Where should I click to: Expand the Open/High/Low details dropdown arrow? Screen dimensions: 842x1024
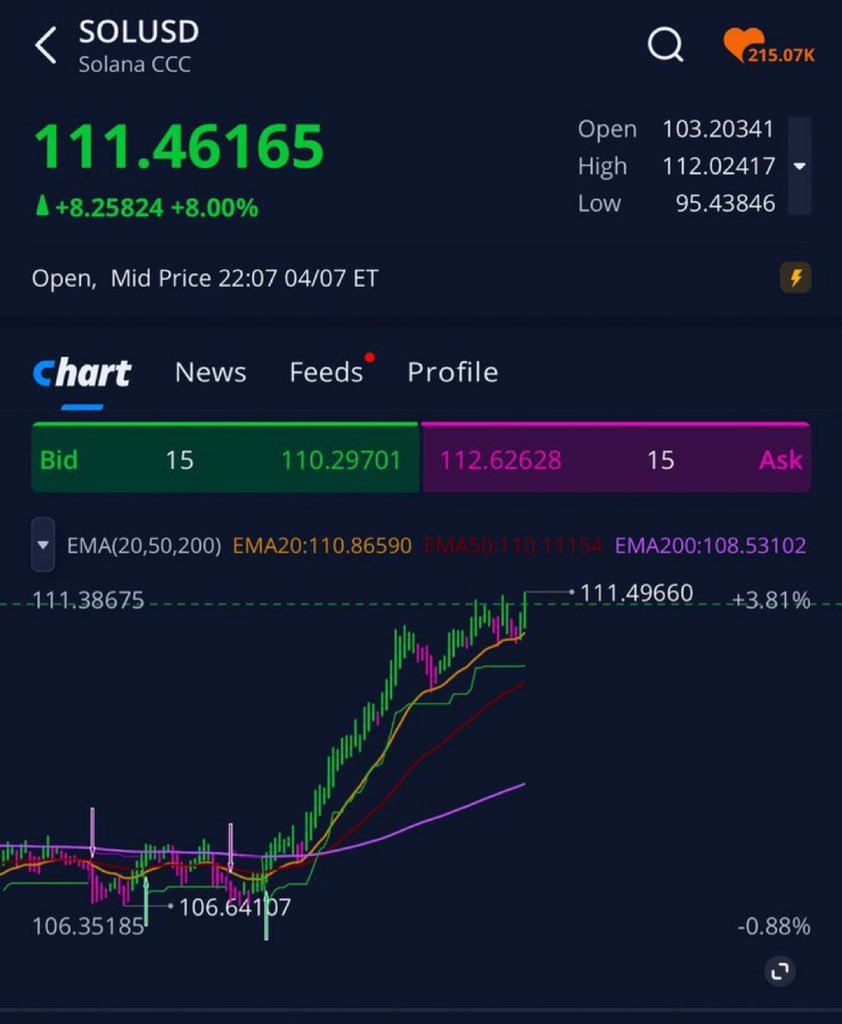tap(800, 166)
